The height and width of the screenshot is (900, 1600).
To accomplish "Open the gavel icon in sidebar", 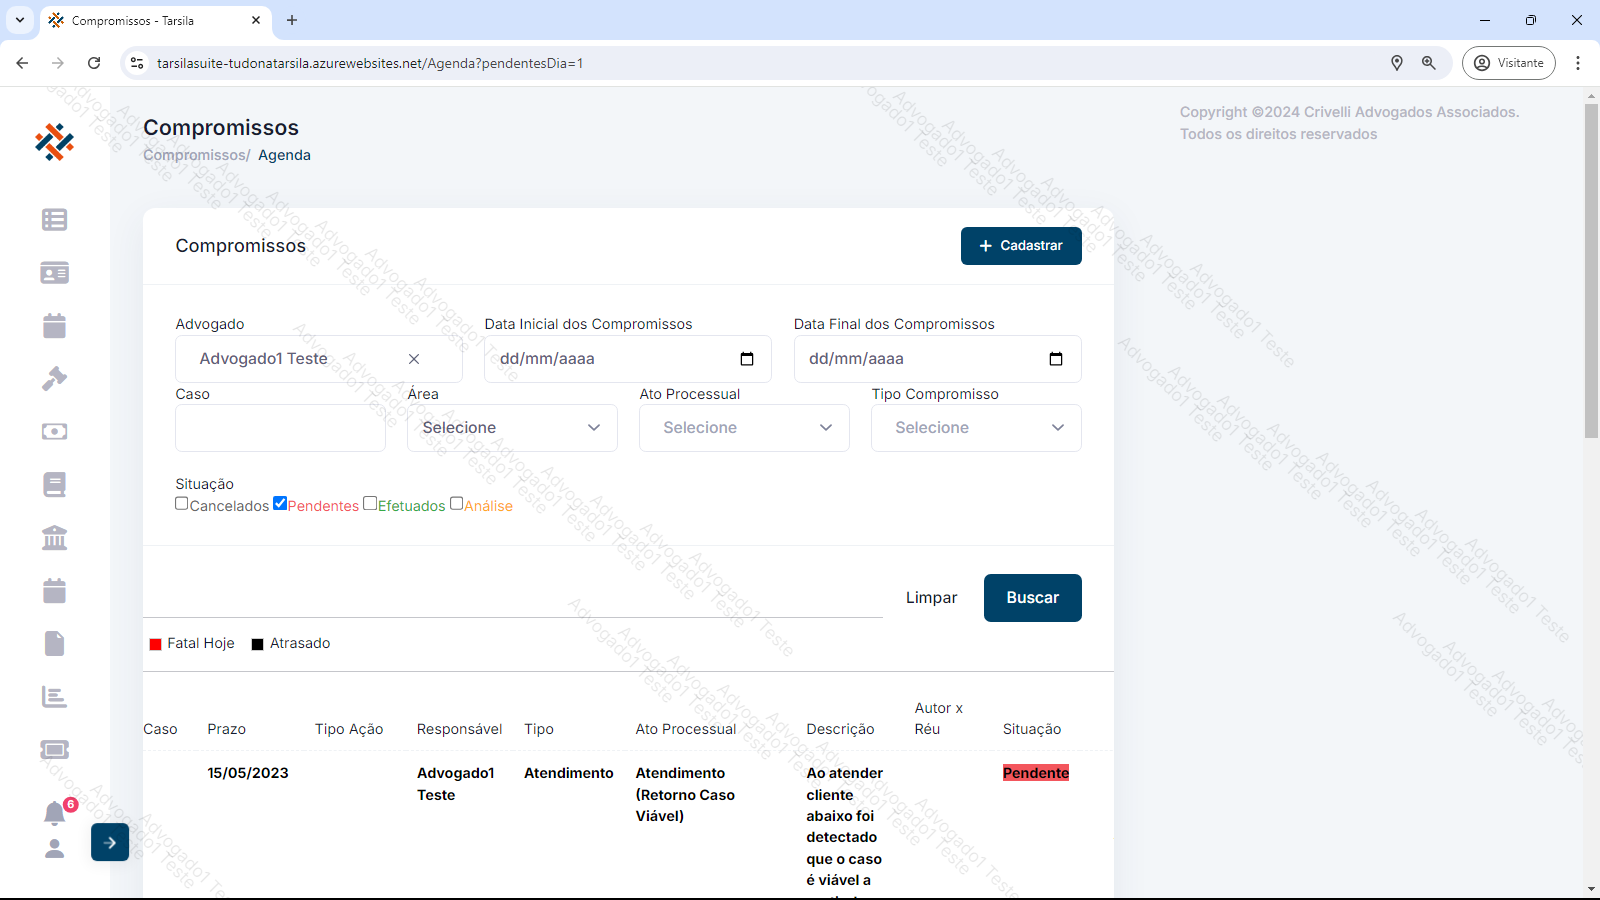I will pyautogui.click(x=54, y=379).
